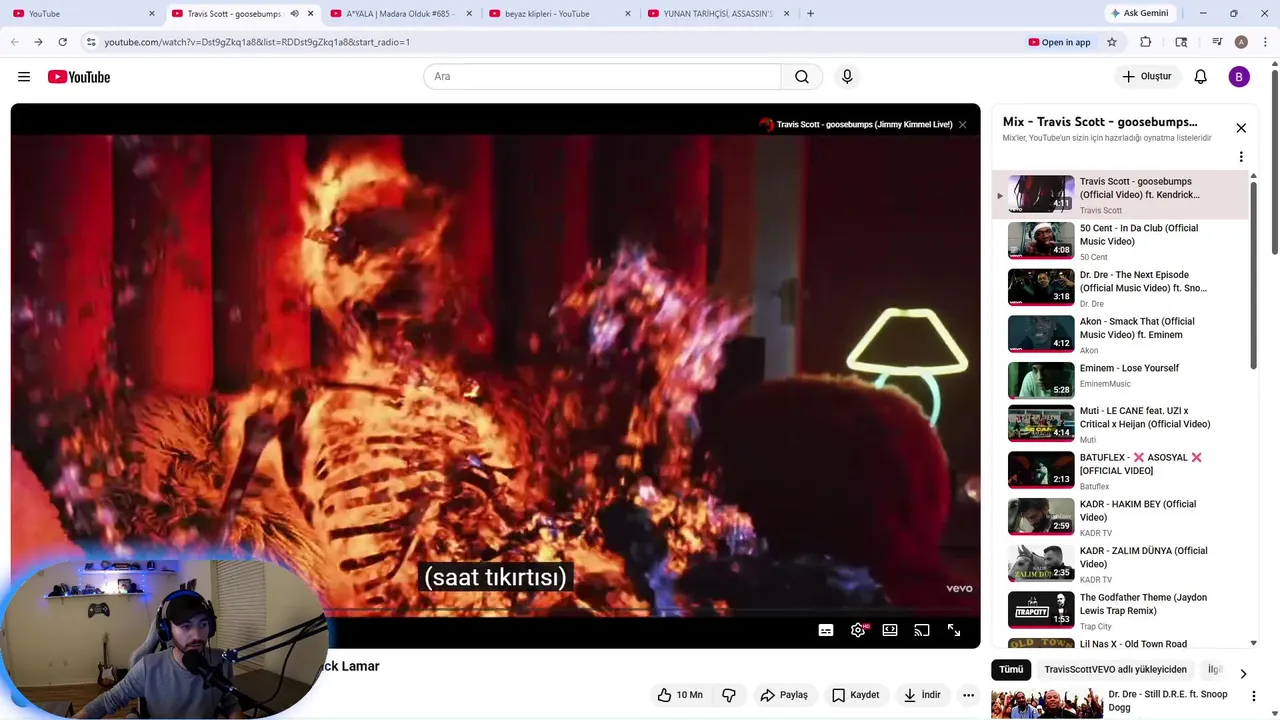
Task: Open a new browser tab
Action: 810,14
